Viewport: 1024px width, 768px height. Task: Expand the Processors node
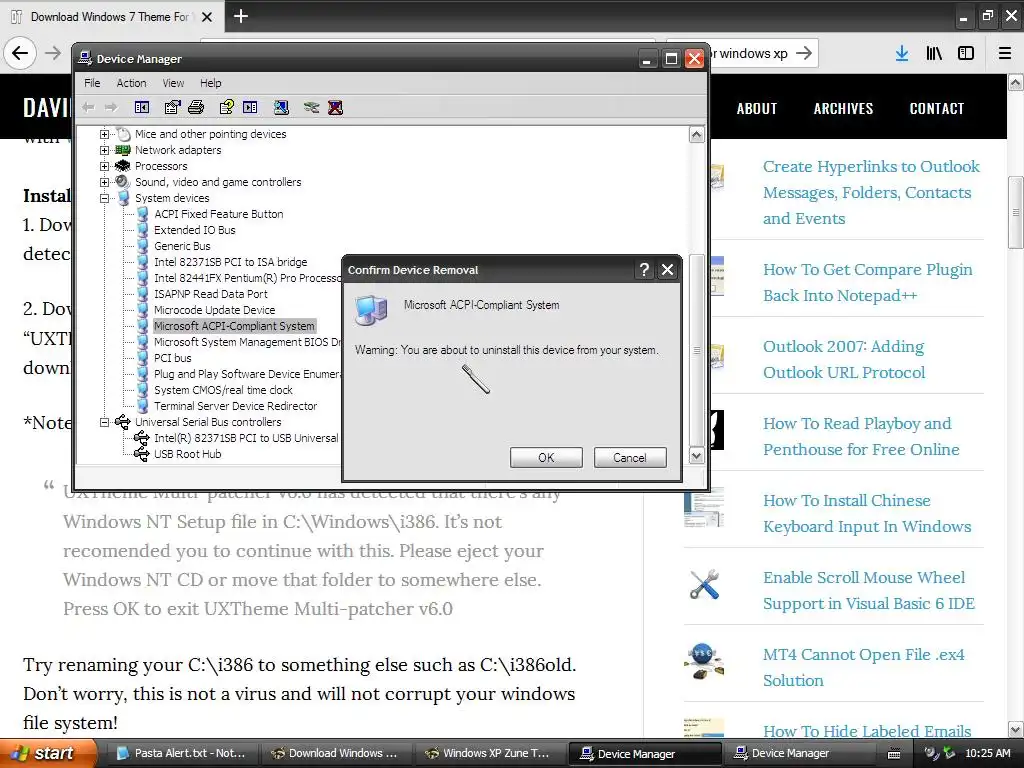click(x=104, y=167)
